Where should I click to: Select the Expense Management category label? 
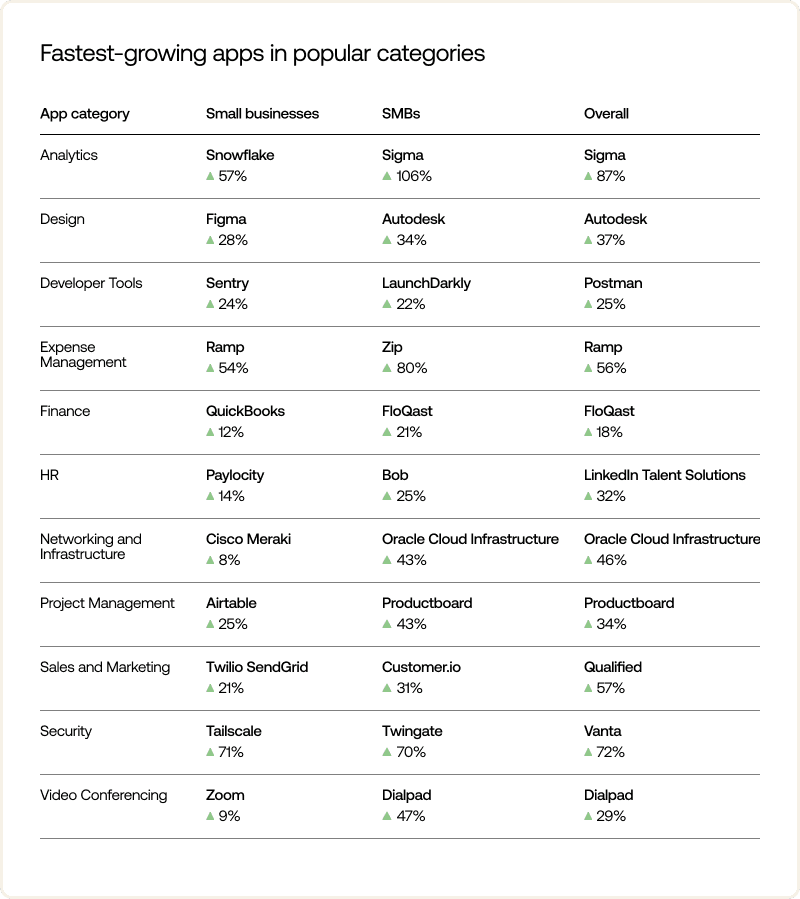point(83,355)
